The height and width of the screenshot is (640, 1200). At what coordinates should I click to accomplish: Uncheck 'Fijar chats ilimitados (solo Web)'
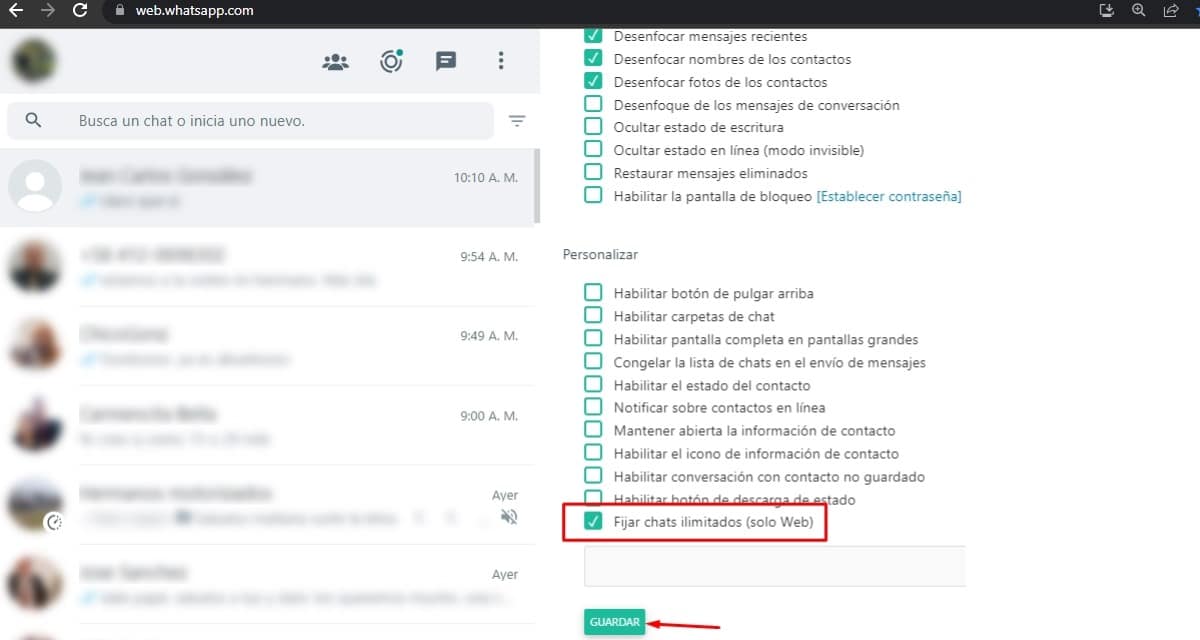point(593,522)
